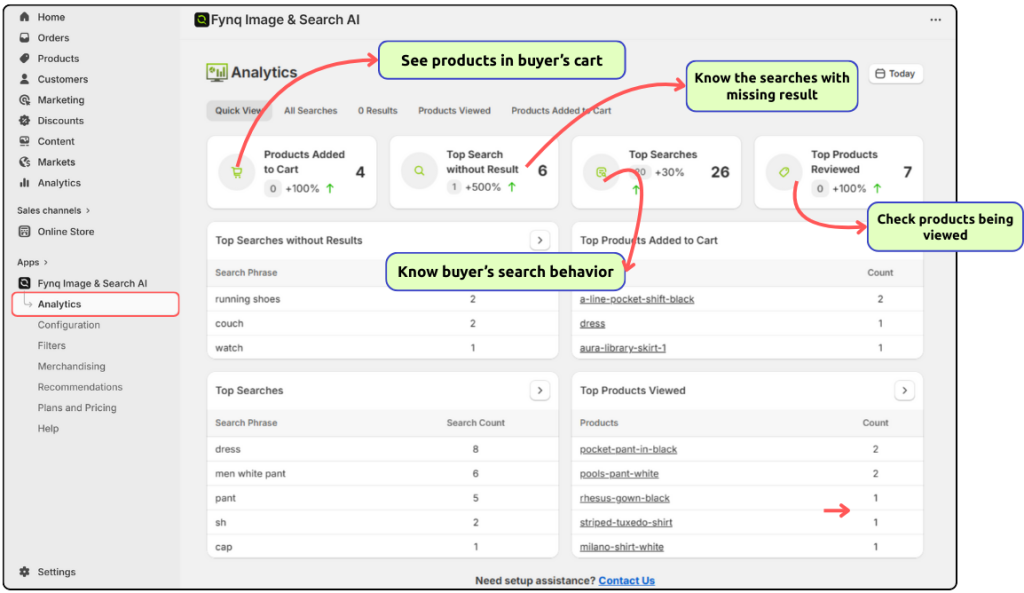Click the Analytics chart heading icon
The image size is (1024, 593).
[217, 72]
